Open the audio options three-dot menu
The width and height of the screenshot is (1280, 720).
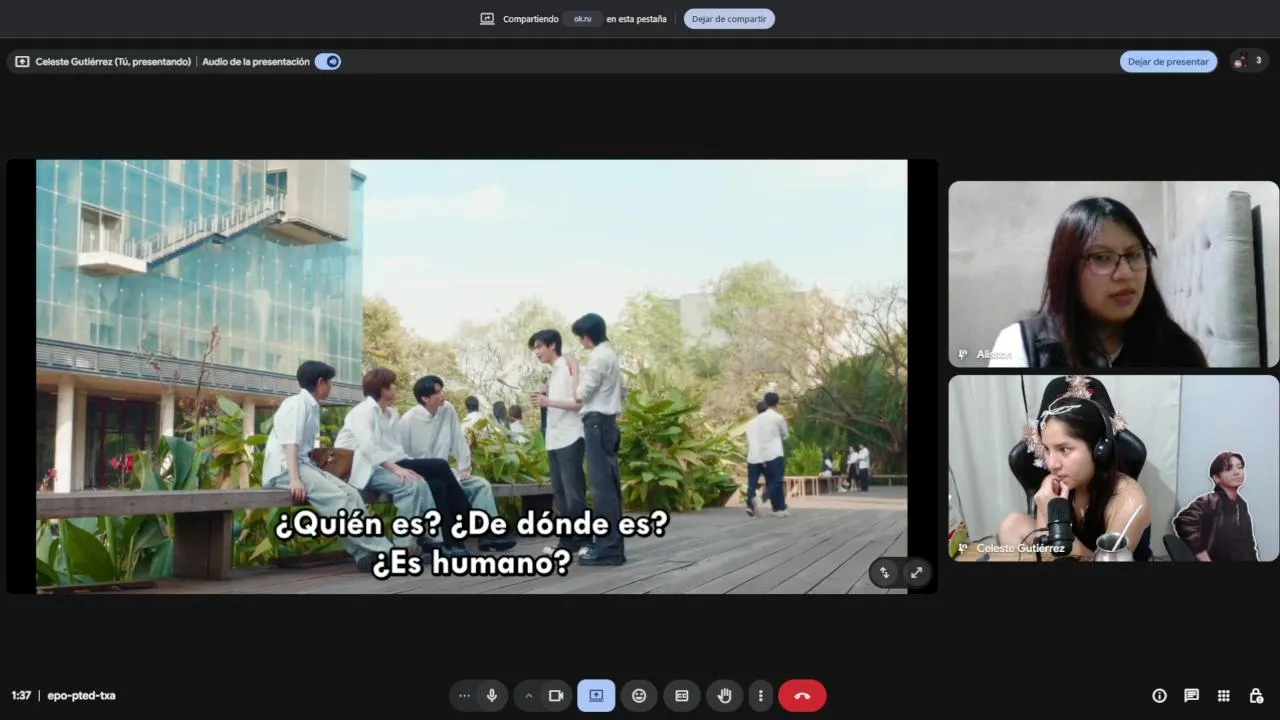(x=464, y=696)
